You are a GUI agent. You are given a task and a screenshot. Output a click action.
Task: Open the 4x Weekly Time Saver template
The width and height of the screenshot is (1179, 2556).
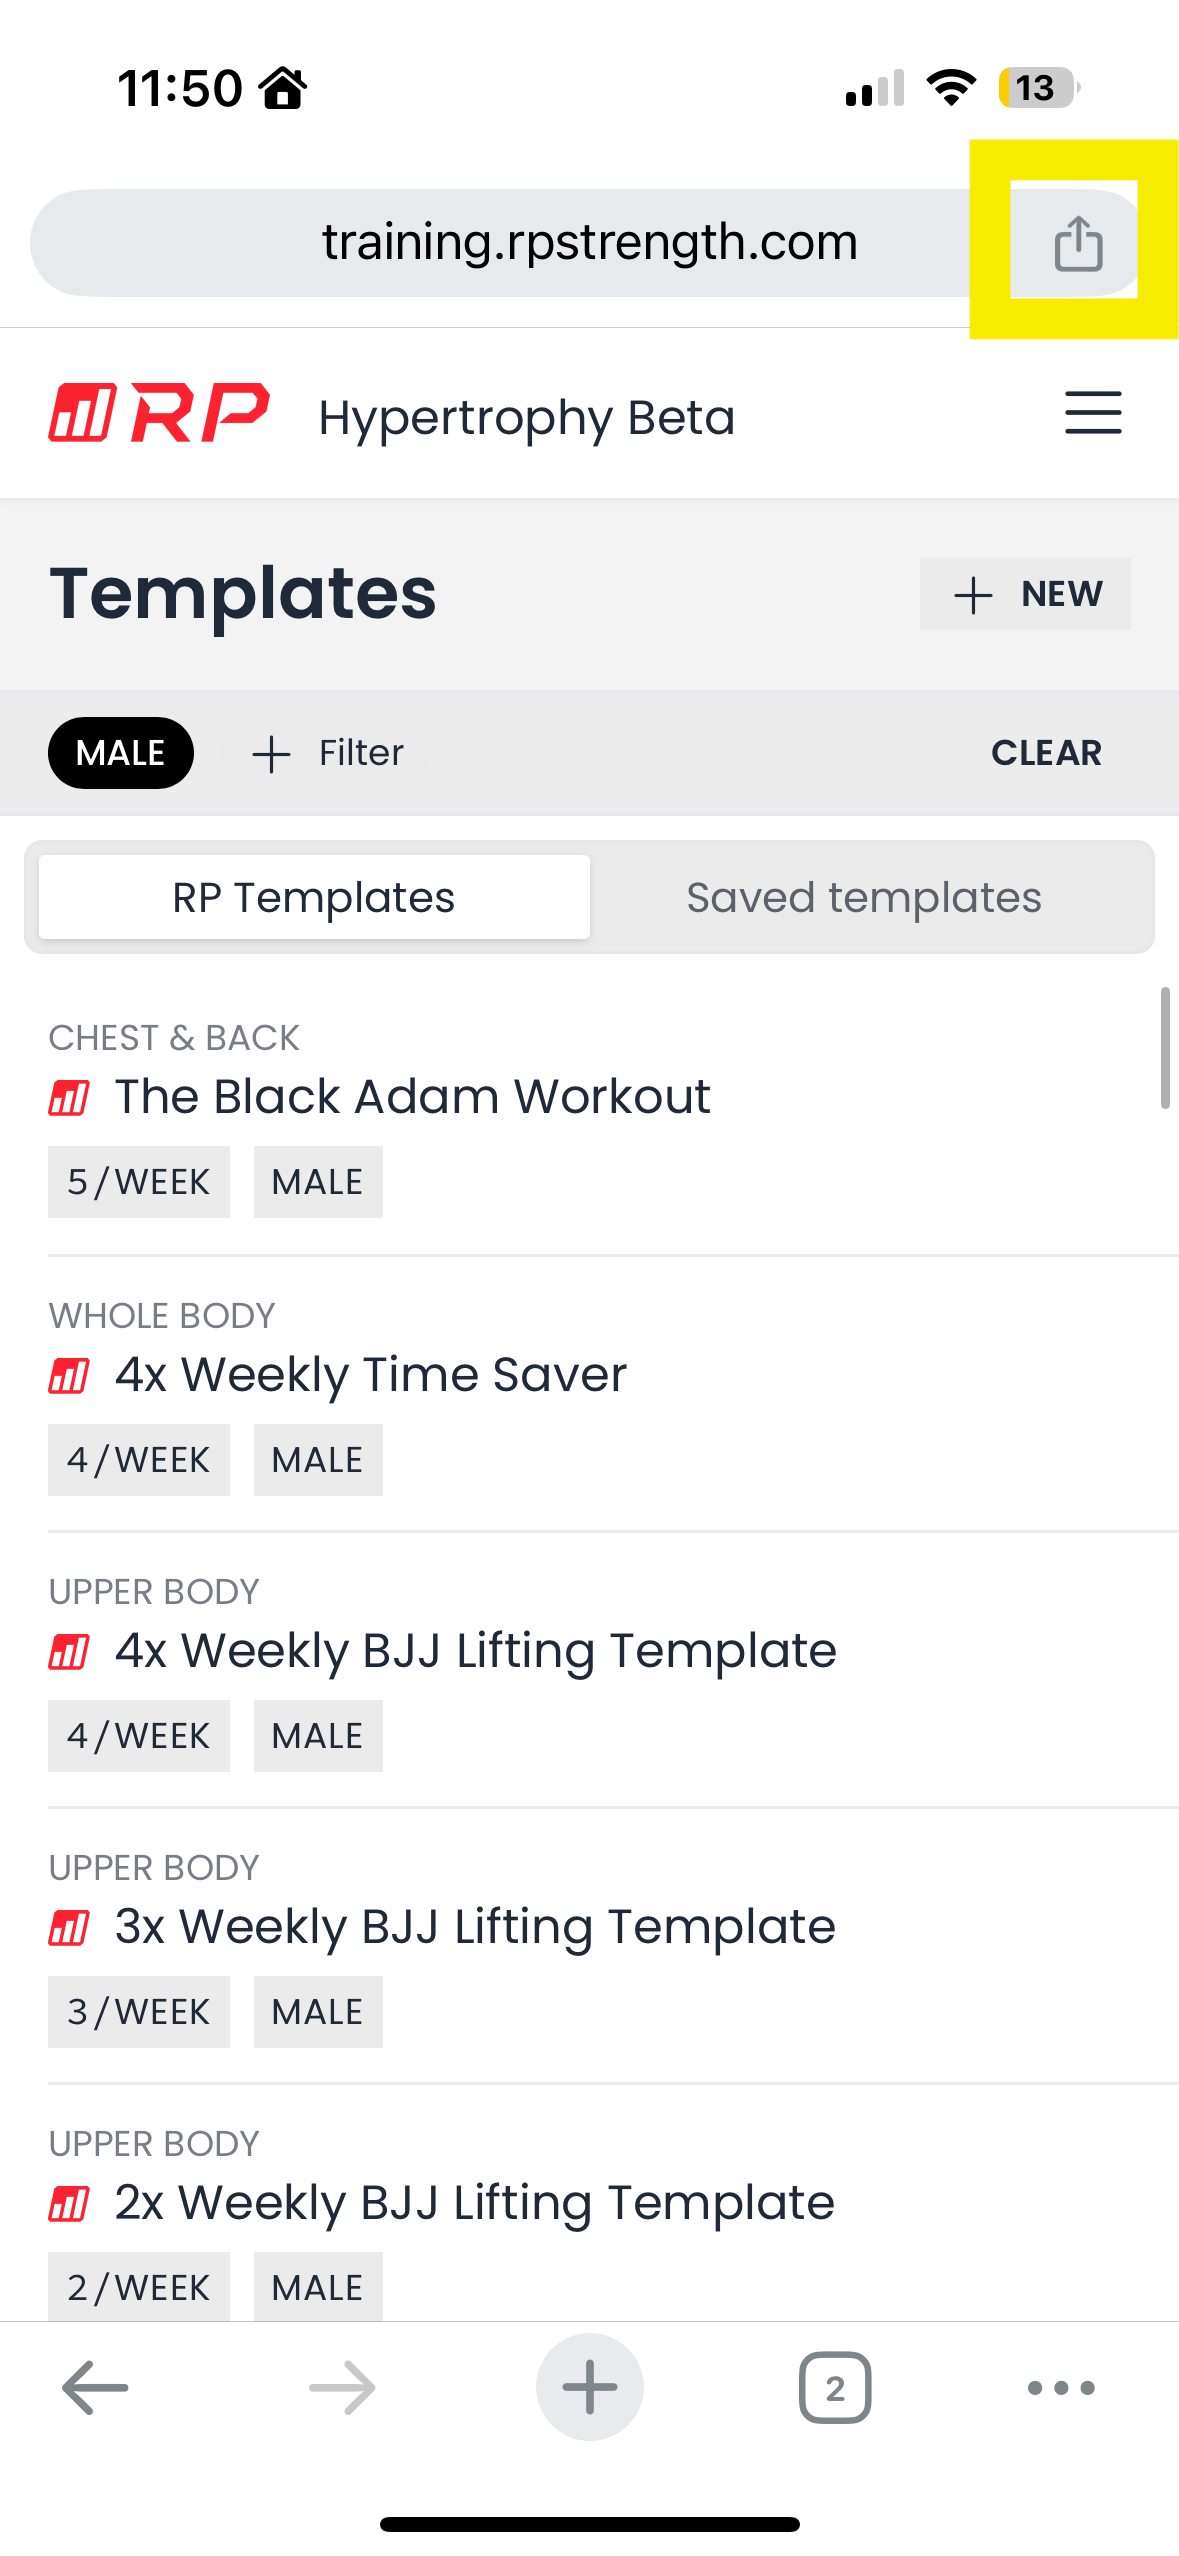[x=370, y=1375]
